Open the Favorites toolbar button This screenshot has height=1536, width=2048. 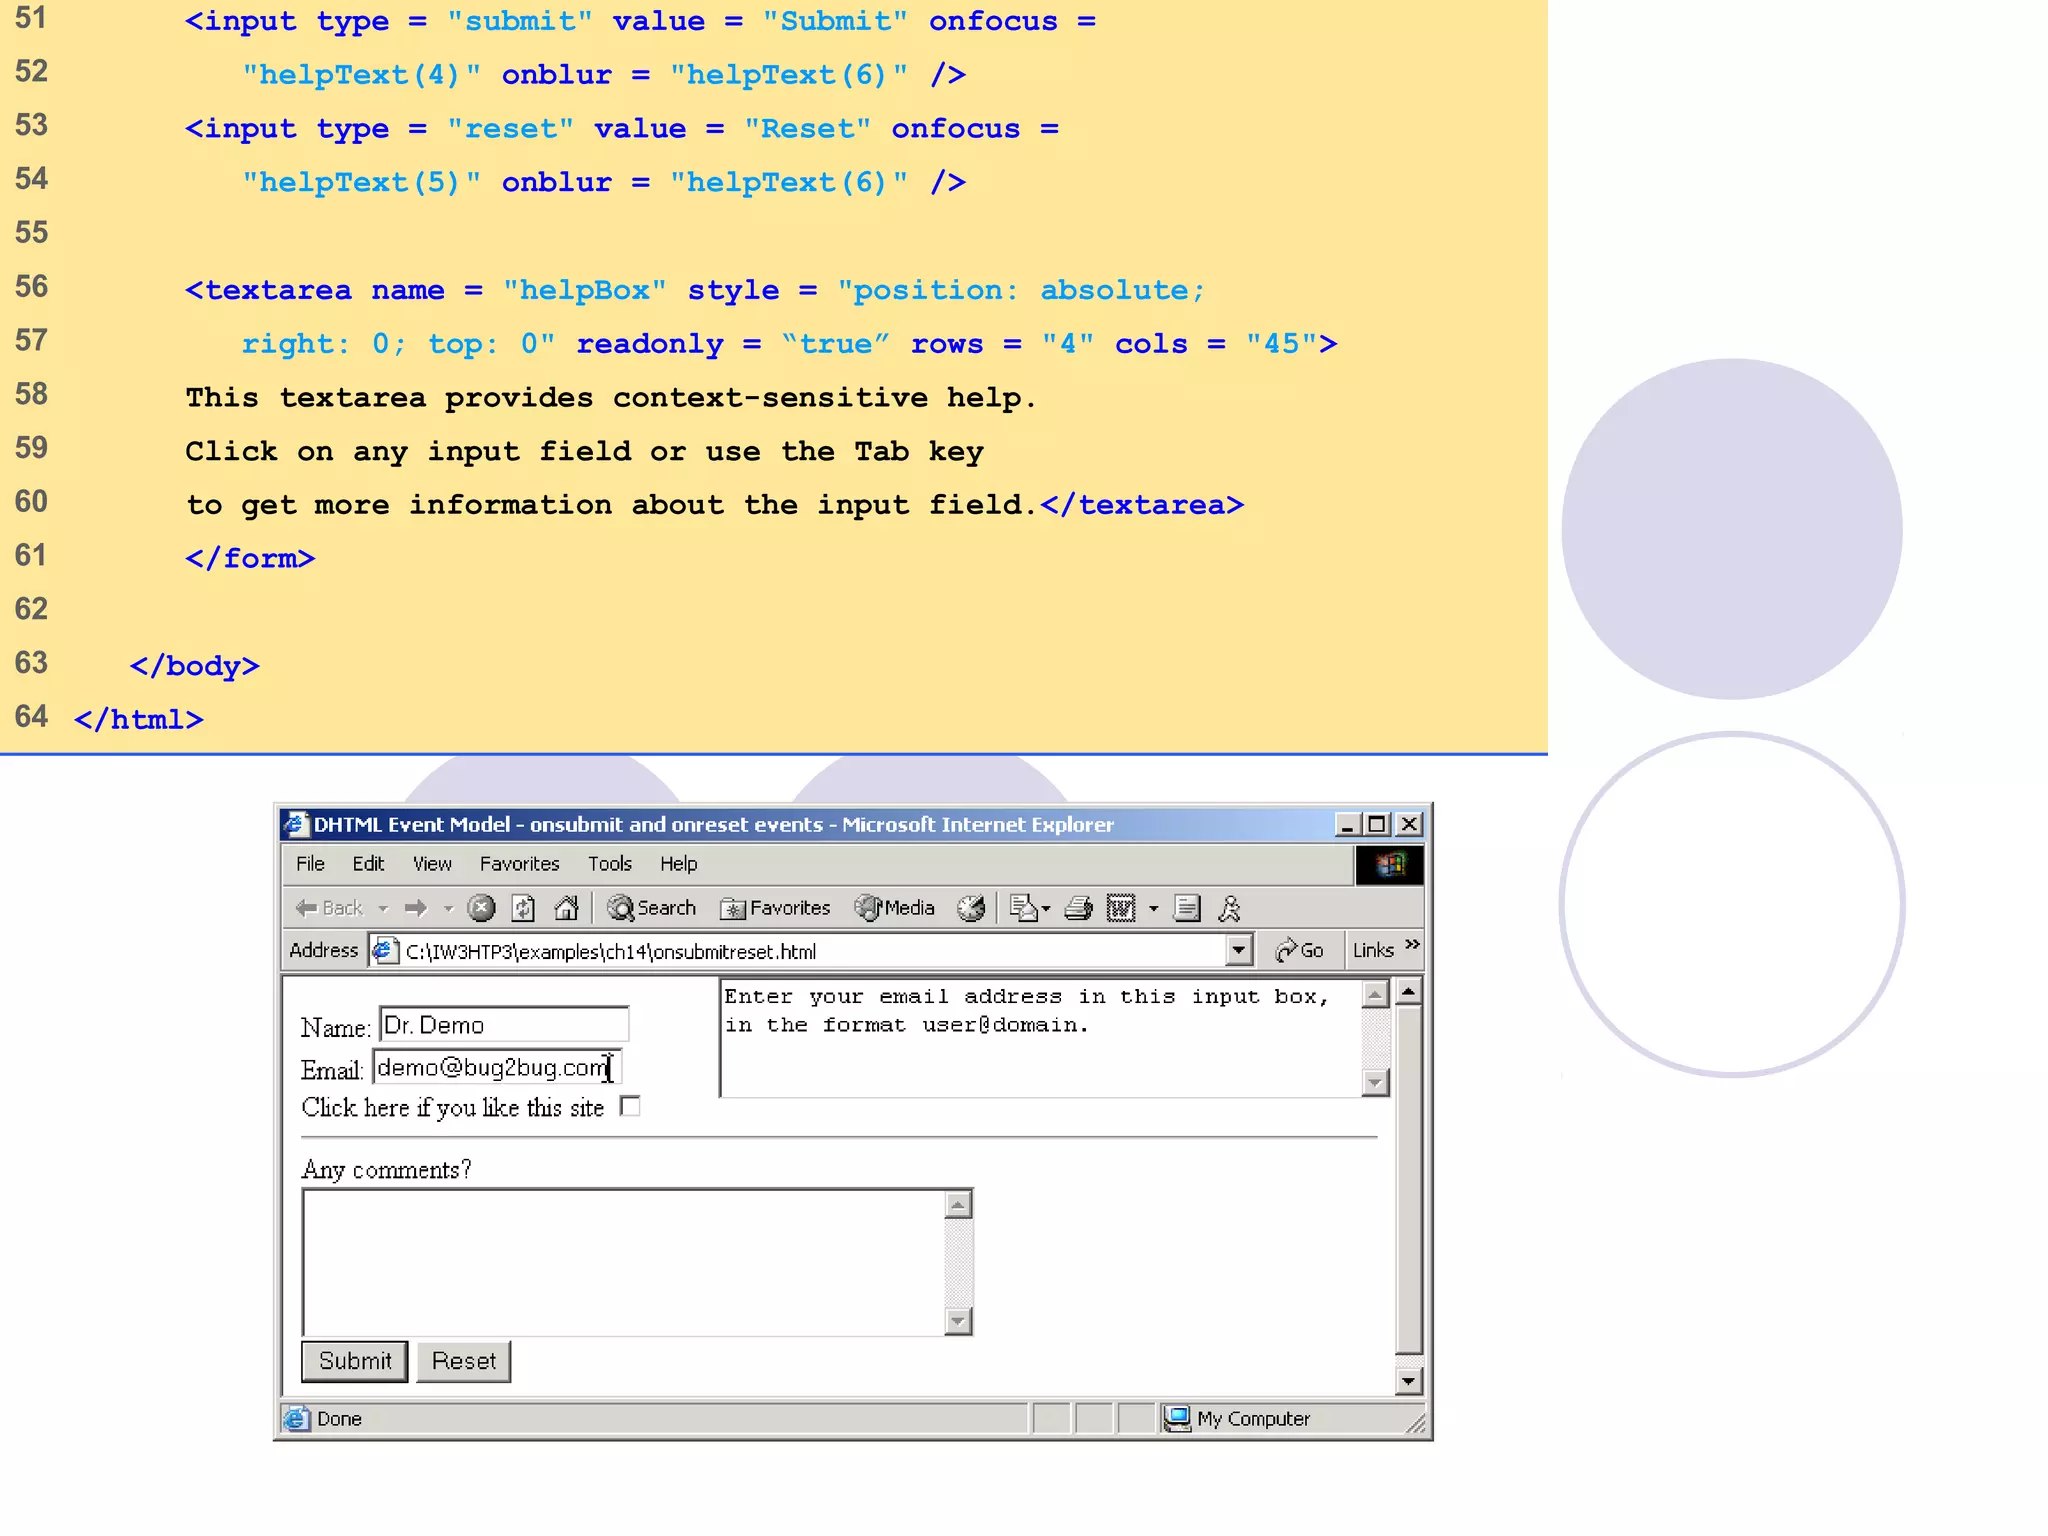pos(775,908)
